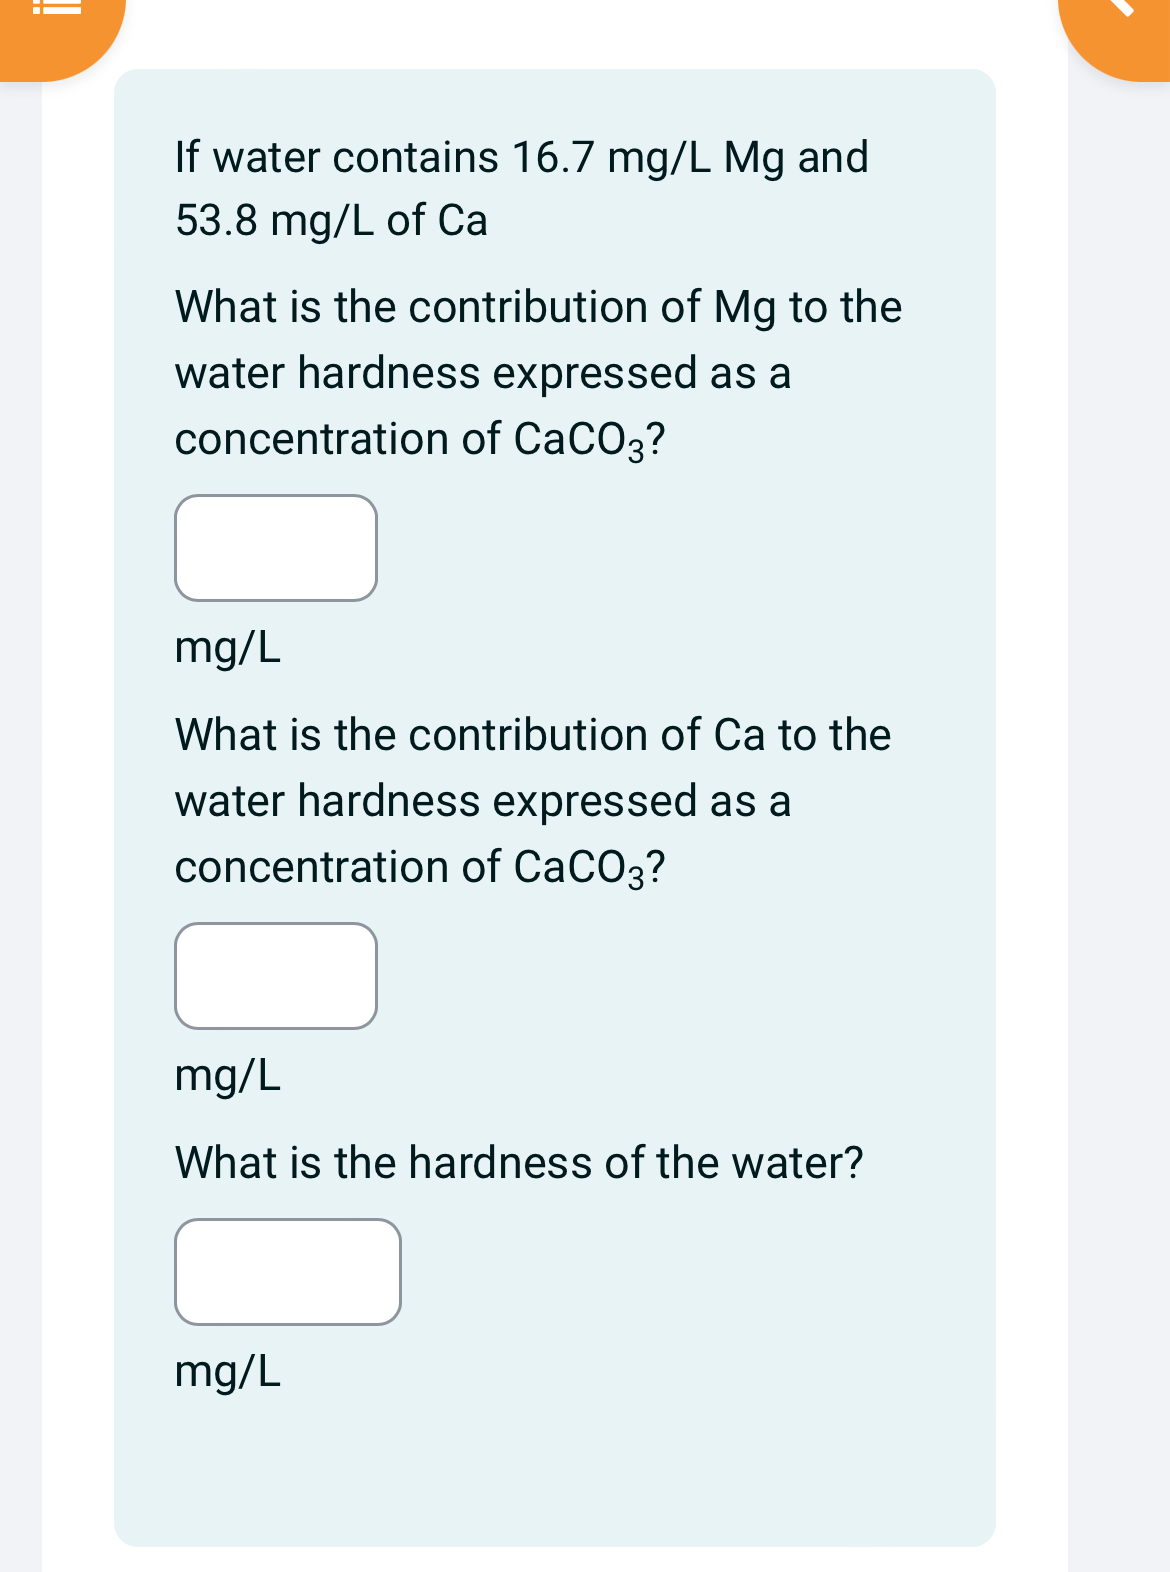The height and width of the screenshot is (1572, 1170).
Task: Focus the water hardness answer box
Action: click(x=287, y=1271)
